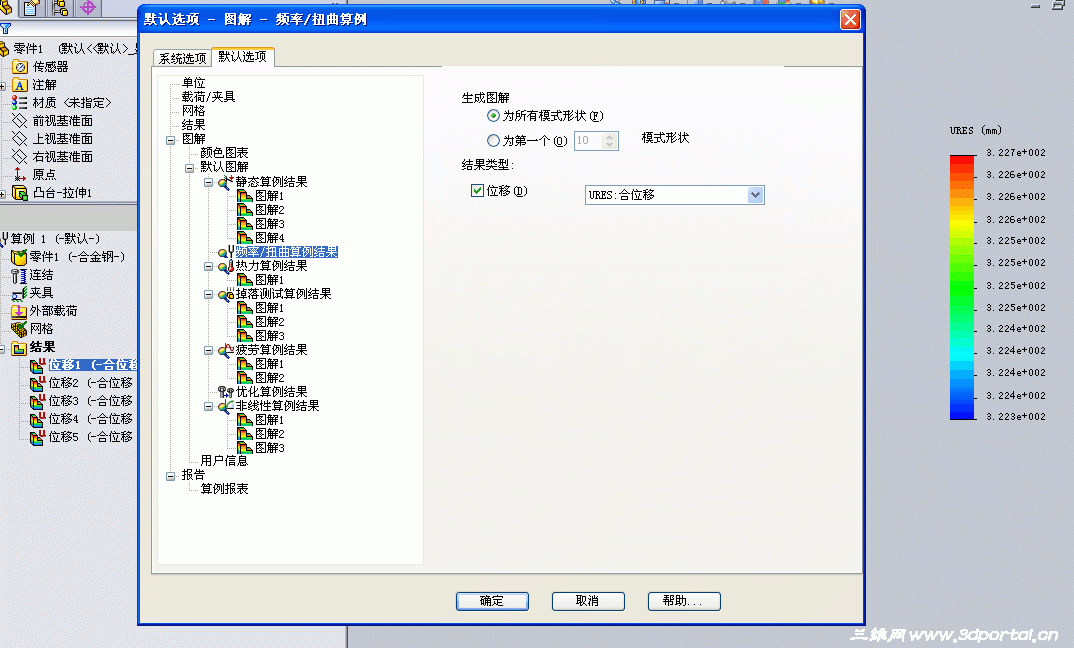Select 颜色图表 in options tree

point(224,153)
